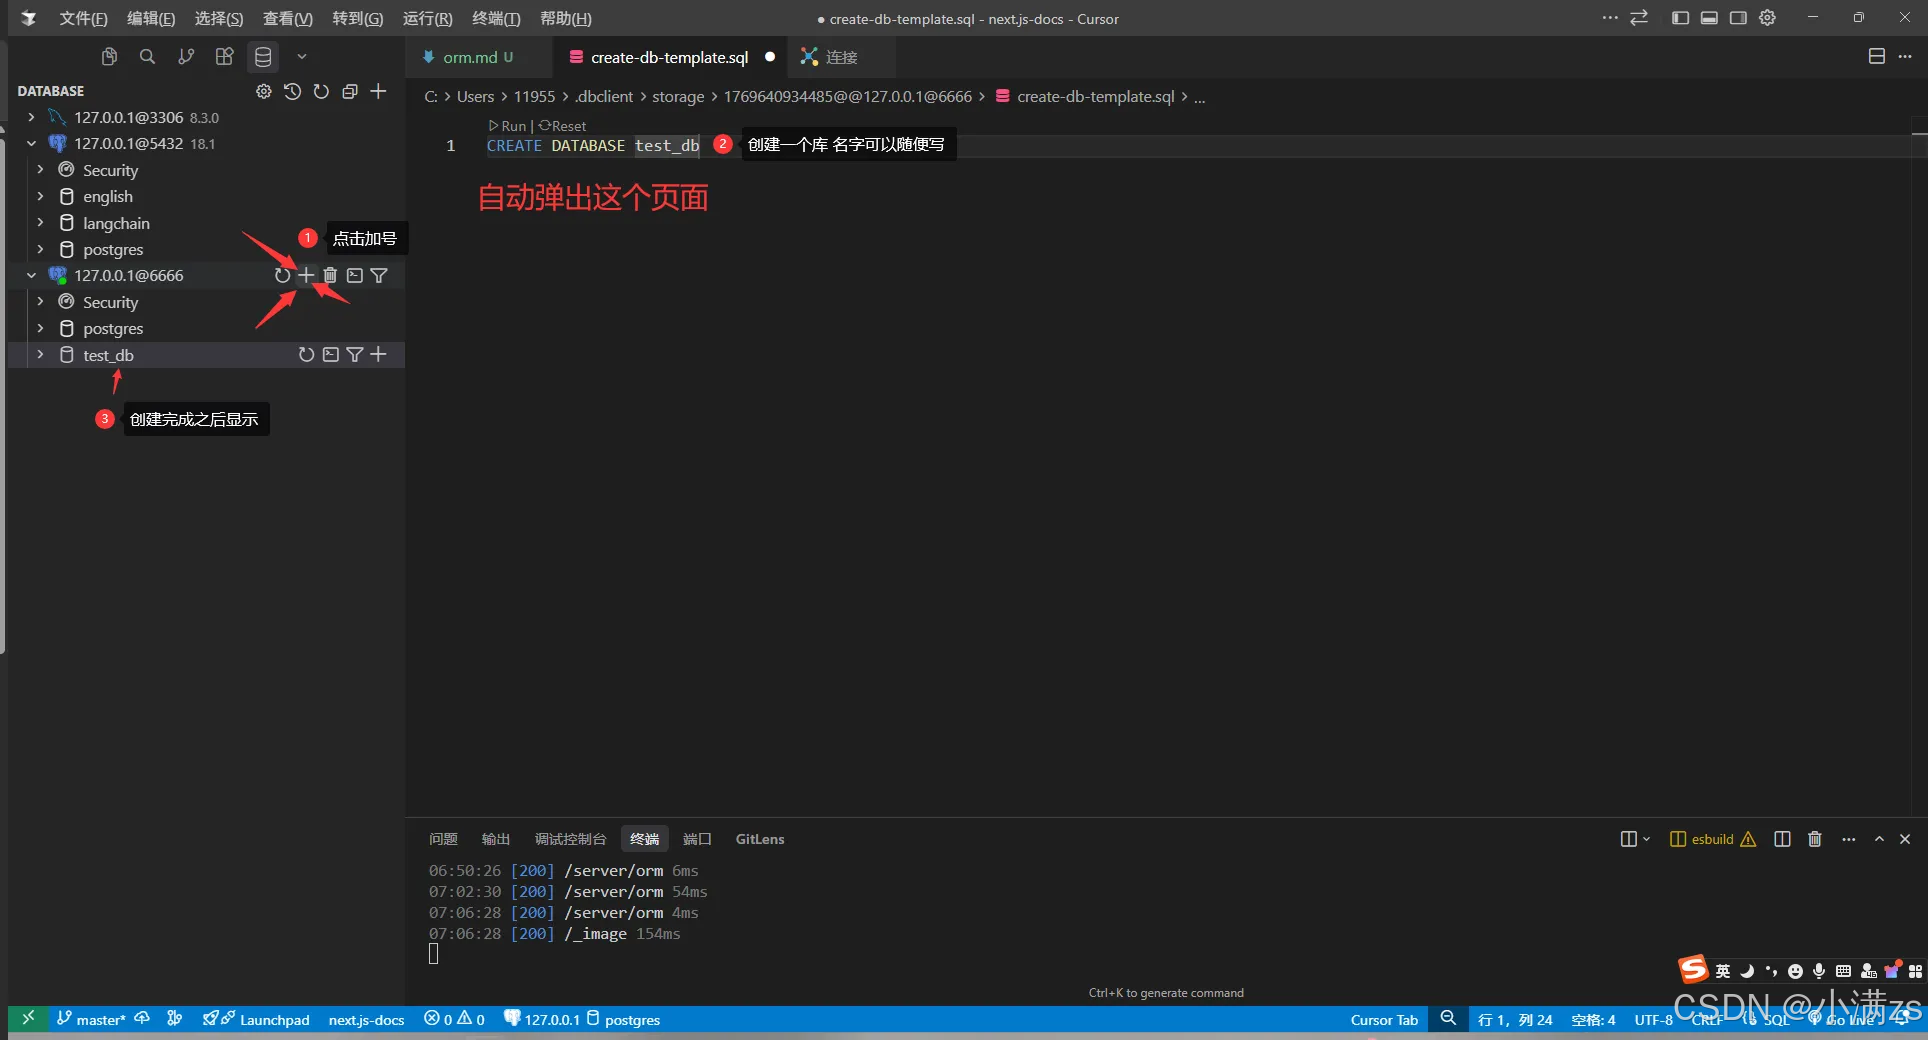Expand Security under 127.0.0.1@5432
Viewport: 1928px width, 1040px height.
(40, 170)
